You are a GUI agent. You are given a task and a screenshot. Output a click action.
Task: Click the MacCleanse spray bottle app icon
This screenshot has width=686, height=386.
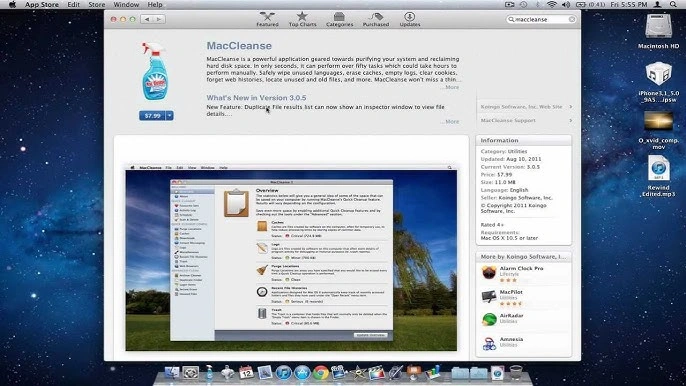pyautogui.click(x=154, y=71)
